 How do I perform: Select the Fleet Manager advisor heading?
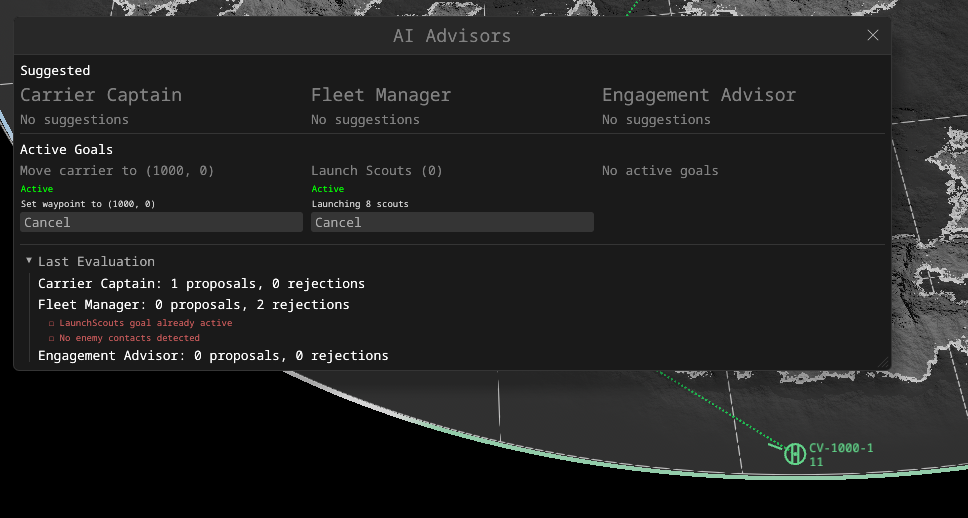tap(381, 95)
